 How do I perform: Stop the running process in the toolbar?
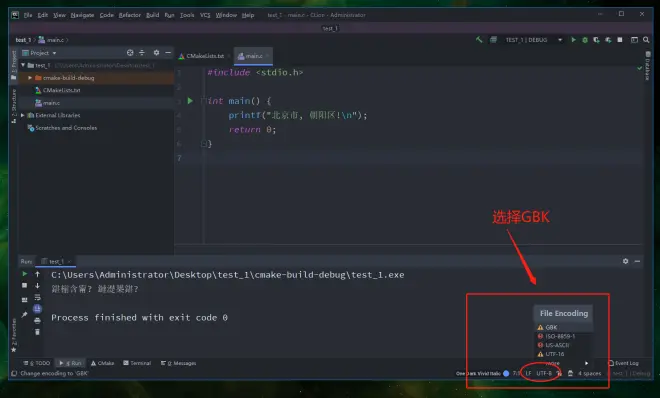click(620, 40)
